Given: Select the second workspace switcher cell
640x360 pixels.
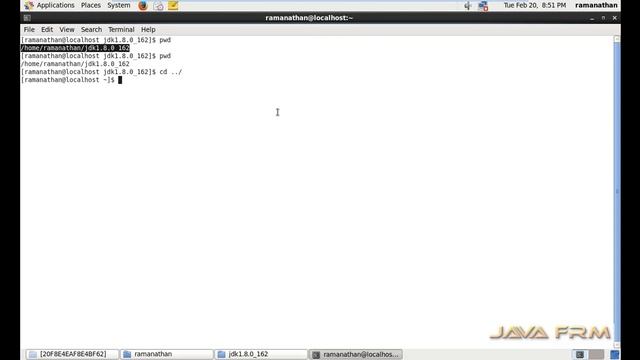Looking at the screenshot, I should [x=596, y=354].
